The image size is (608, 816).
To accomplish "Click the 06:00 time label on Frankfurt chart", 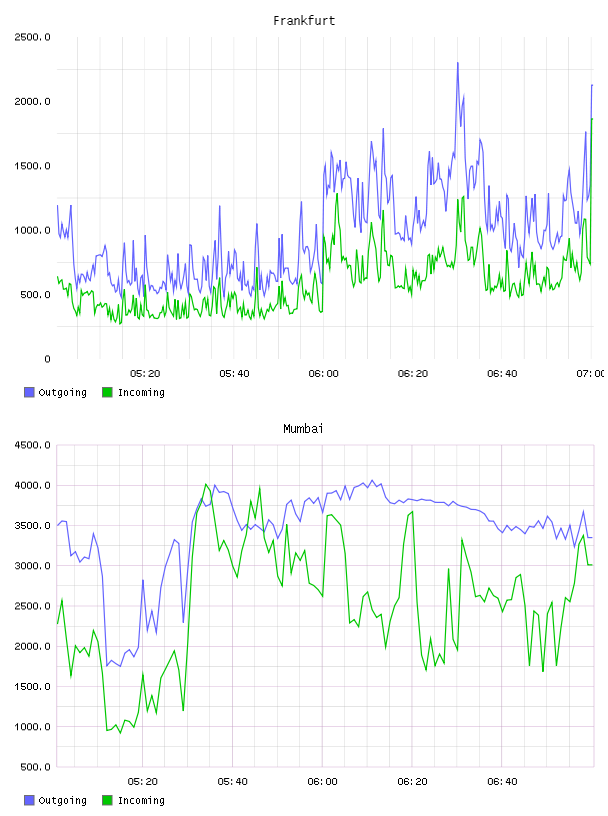I will coord(323,374).
